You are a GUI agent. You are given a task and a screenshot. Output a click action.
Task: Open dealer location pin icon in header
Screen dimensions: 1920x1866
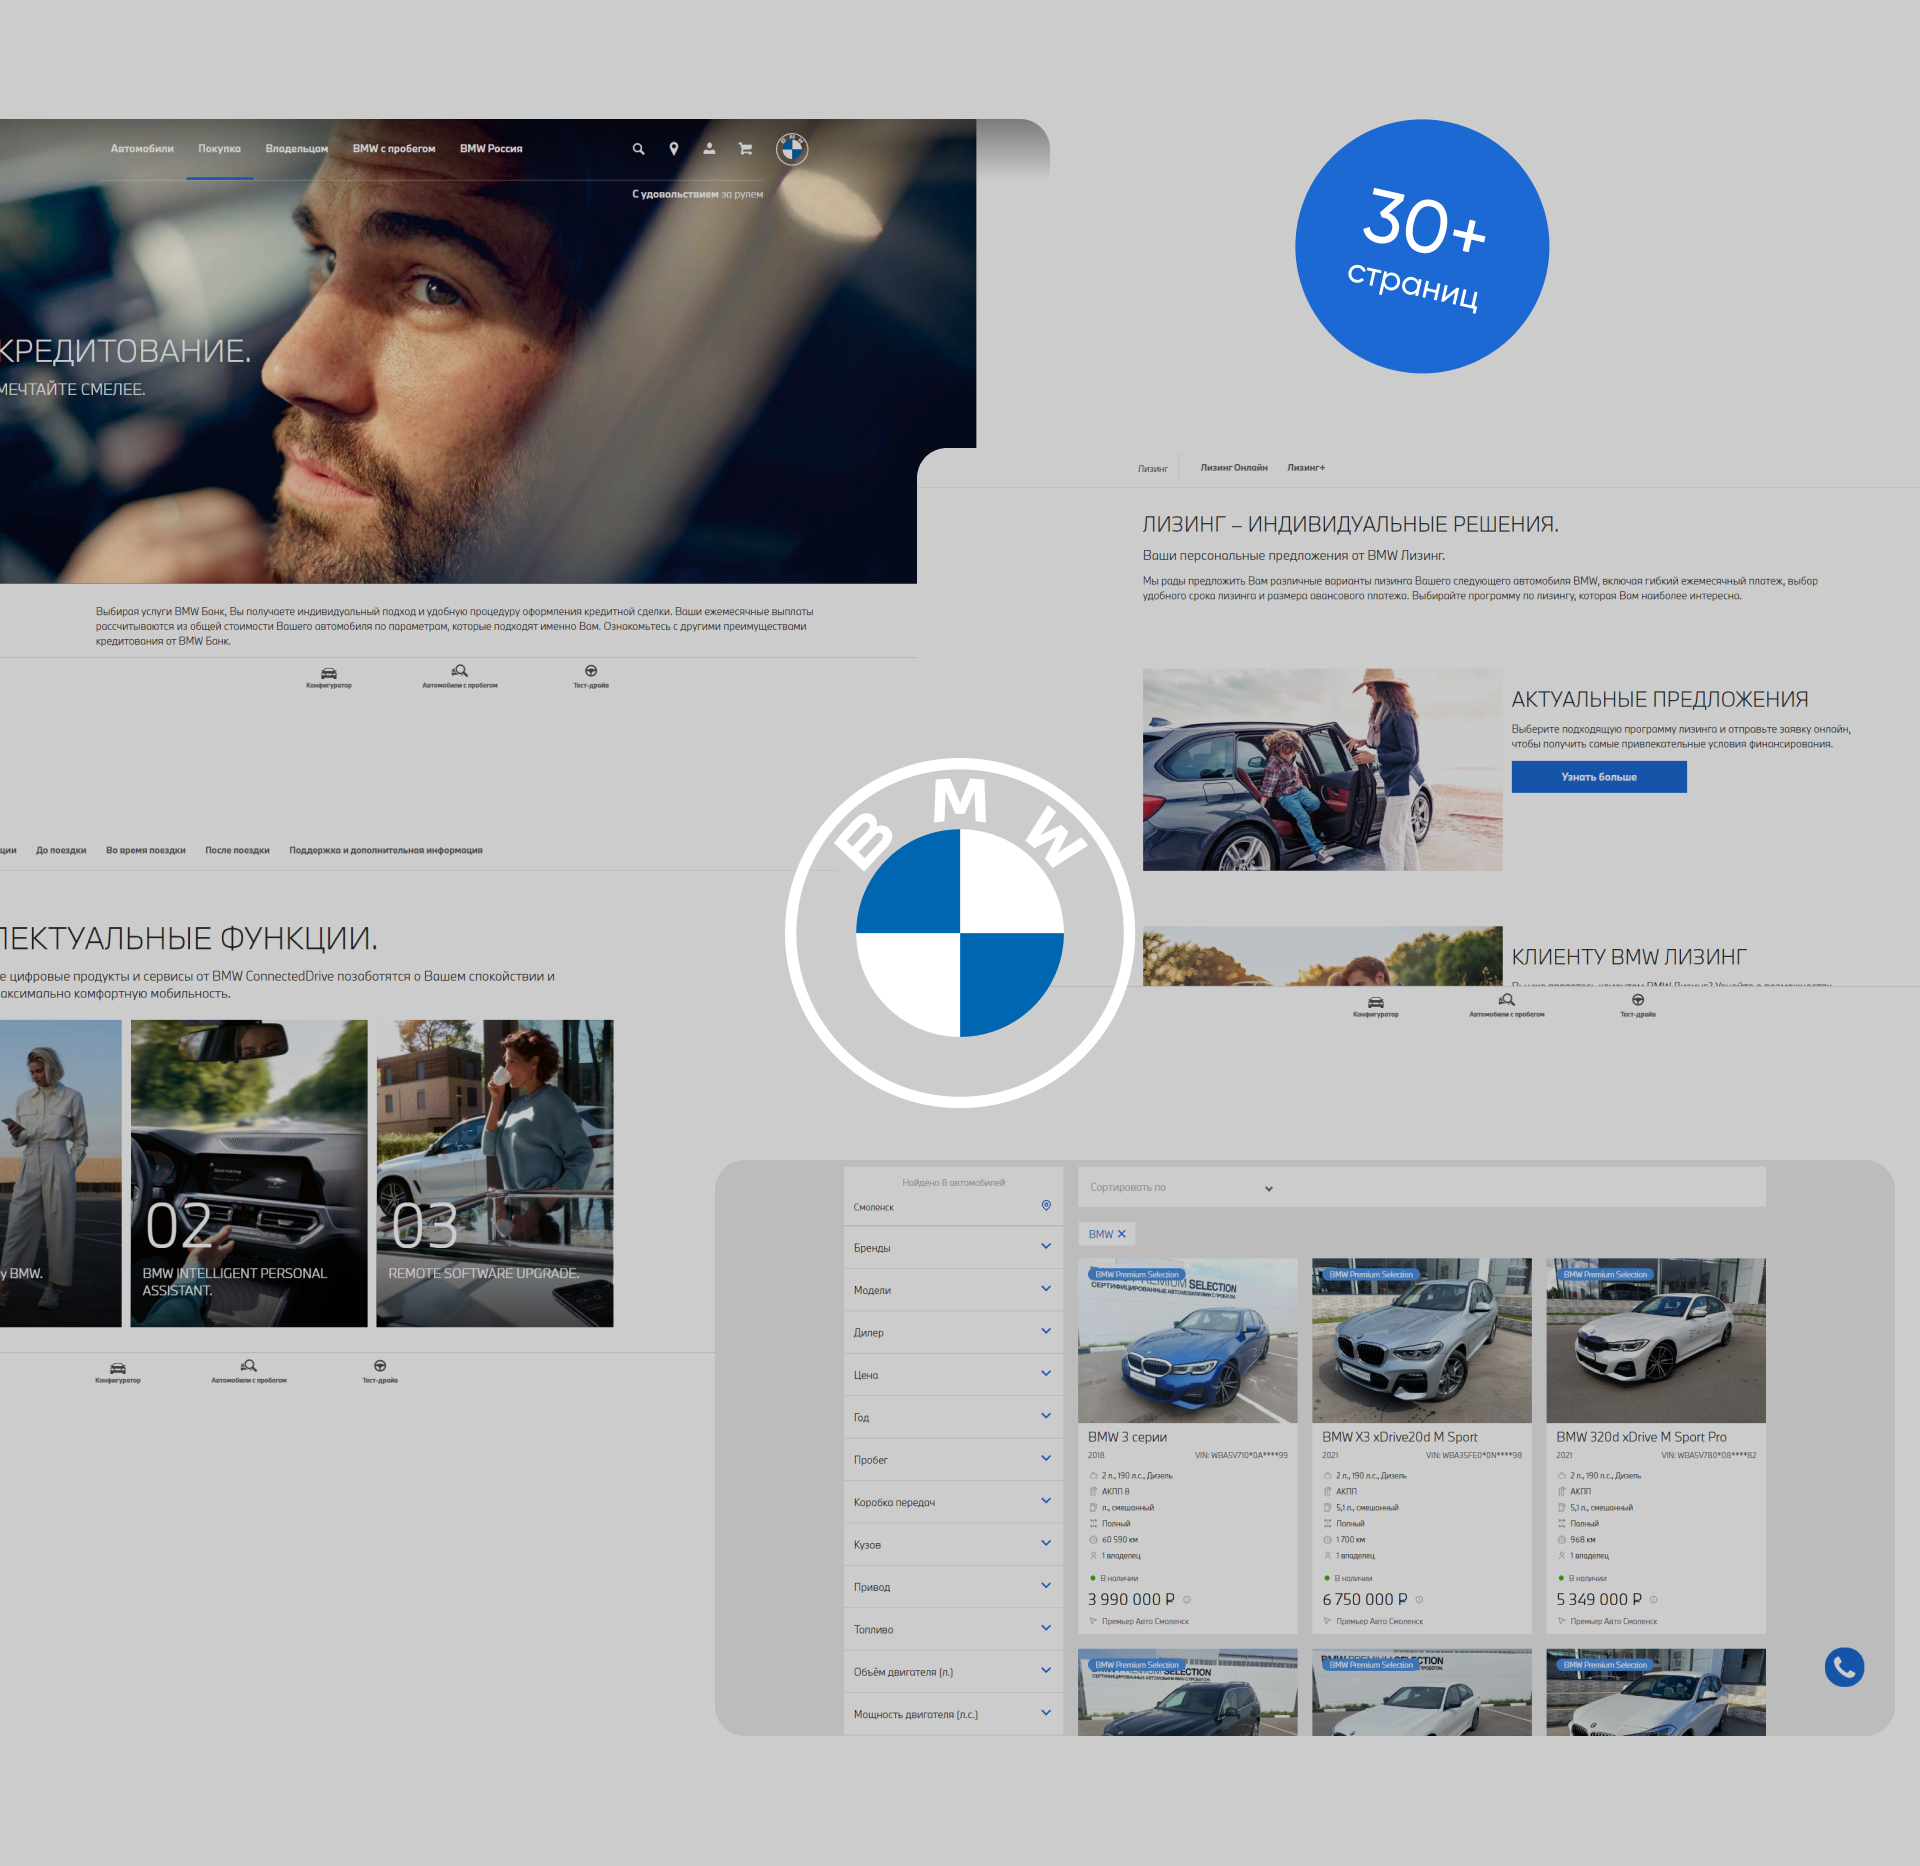674,149
